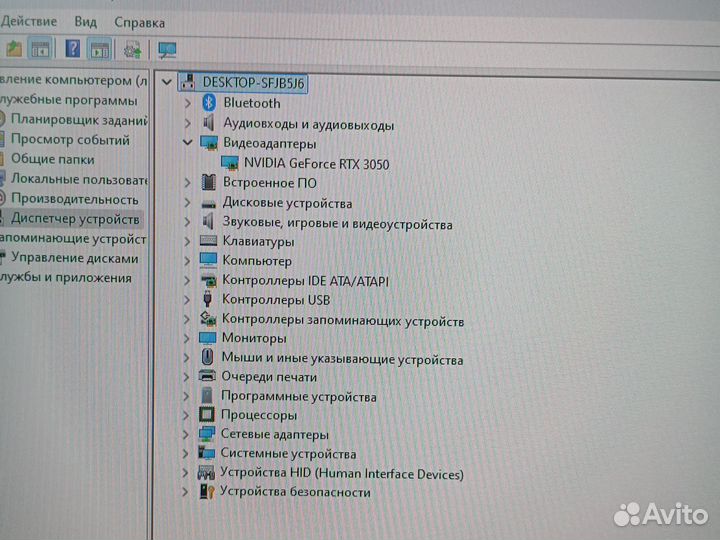Collapse the DESKTOP-SFJB5J6 root node
The width and height of the screenshot is (720, 540).
click(166, 82)
